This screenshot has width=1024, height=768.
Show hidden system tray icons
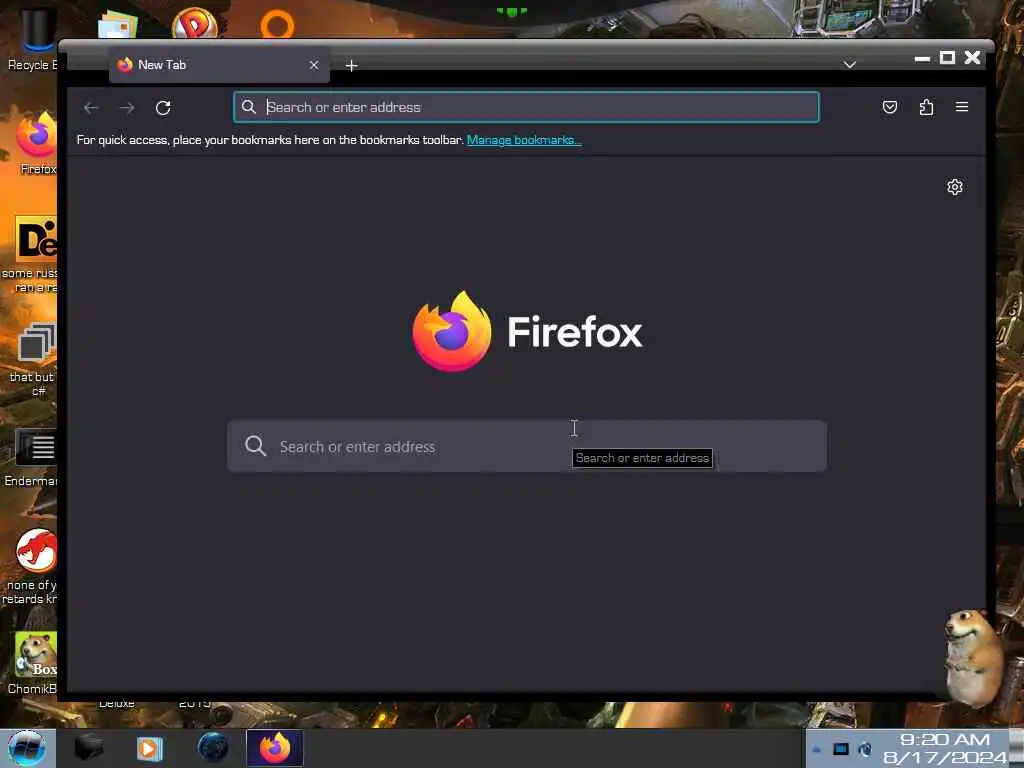816,750
